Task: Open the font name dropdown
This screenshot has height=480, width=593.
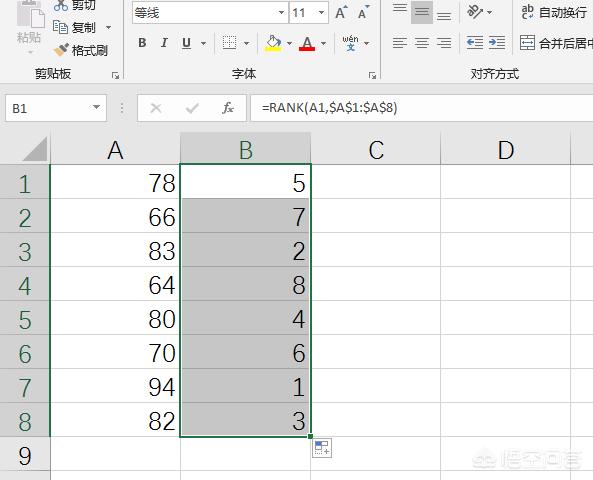Action: pyautogui.click(x=281, y=12)
